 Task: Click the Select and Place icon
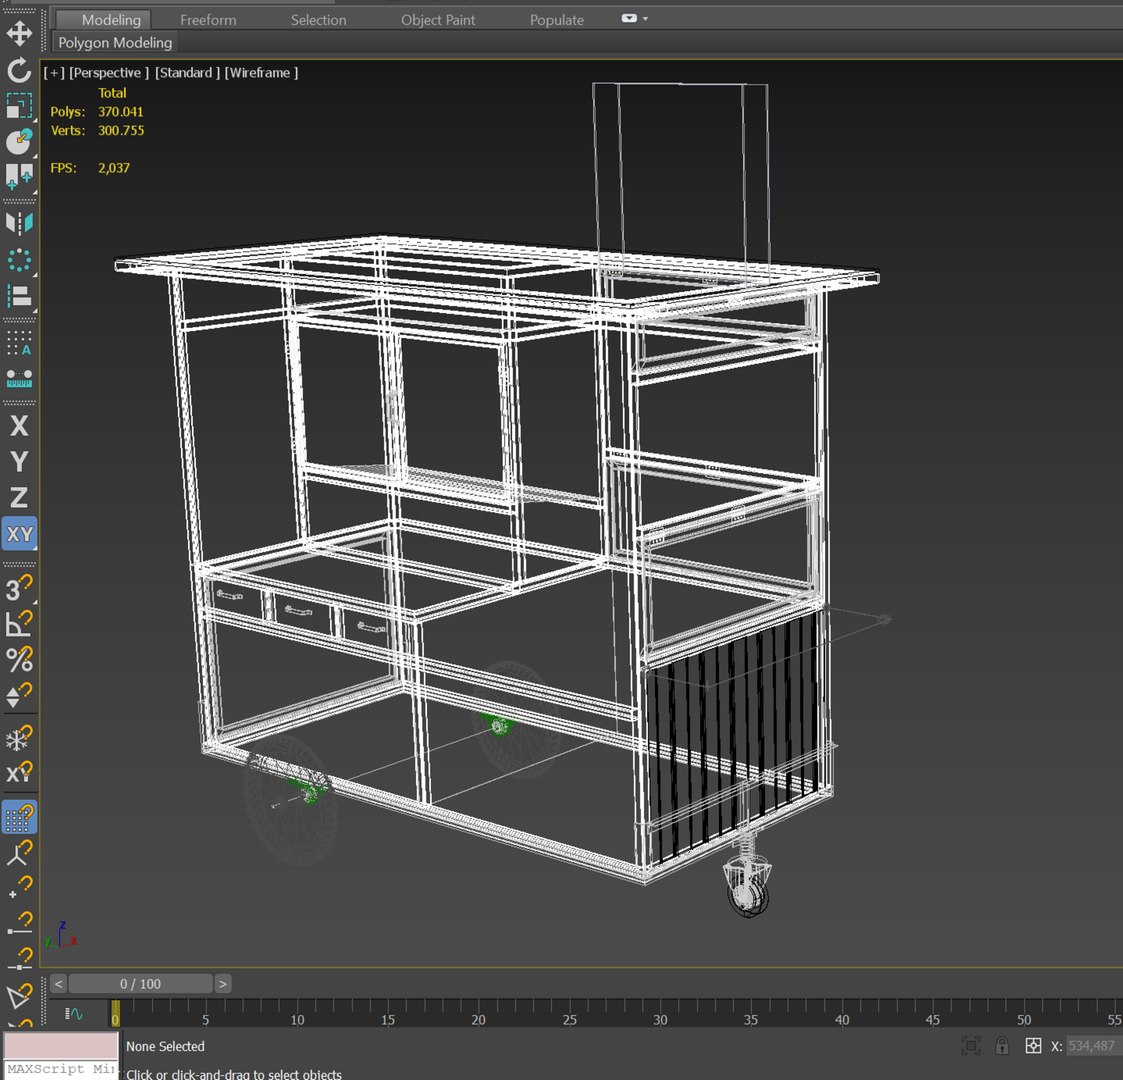pyautogui.click(x=19, y=142)
